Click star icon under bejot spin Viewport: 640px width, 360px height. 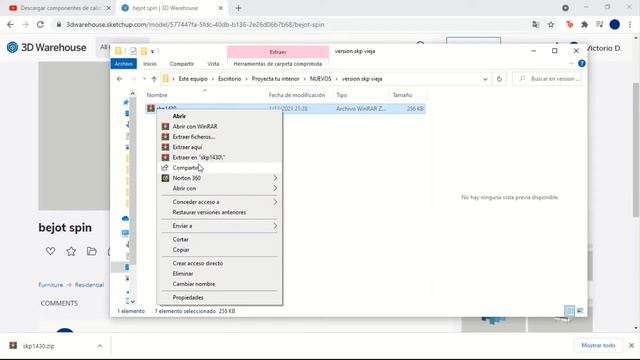coord(71,251)
